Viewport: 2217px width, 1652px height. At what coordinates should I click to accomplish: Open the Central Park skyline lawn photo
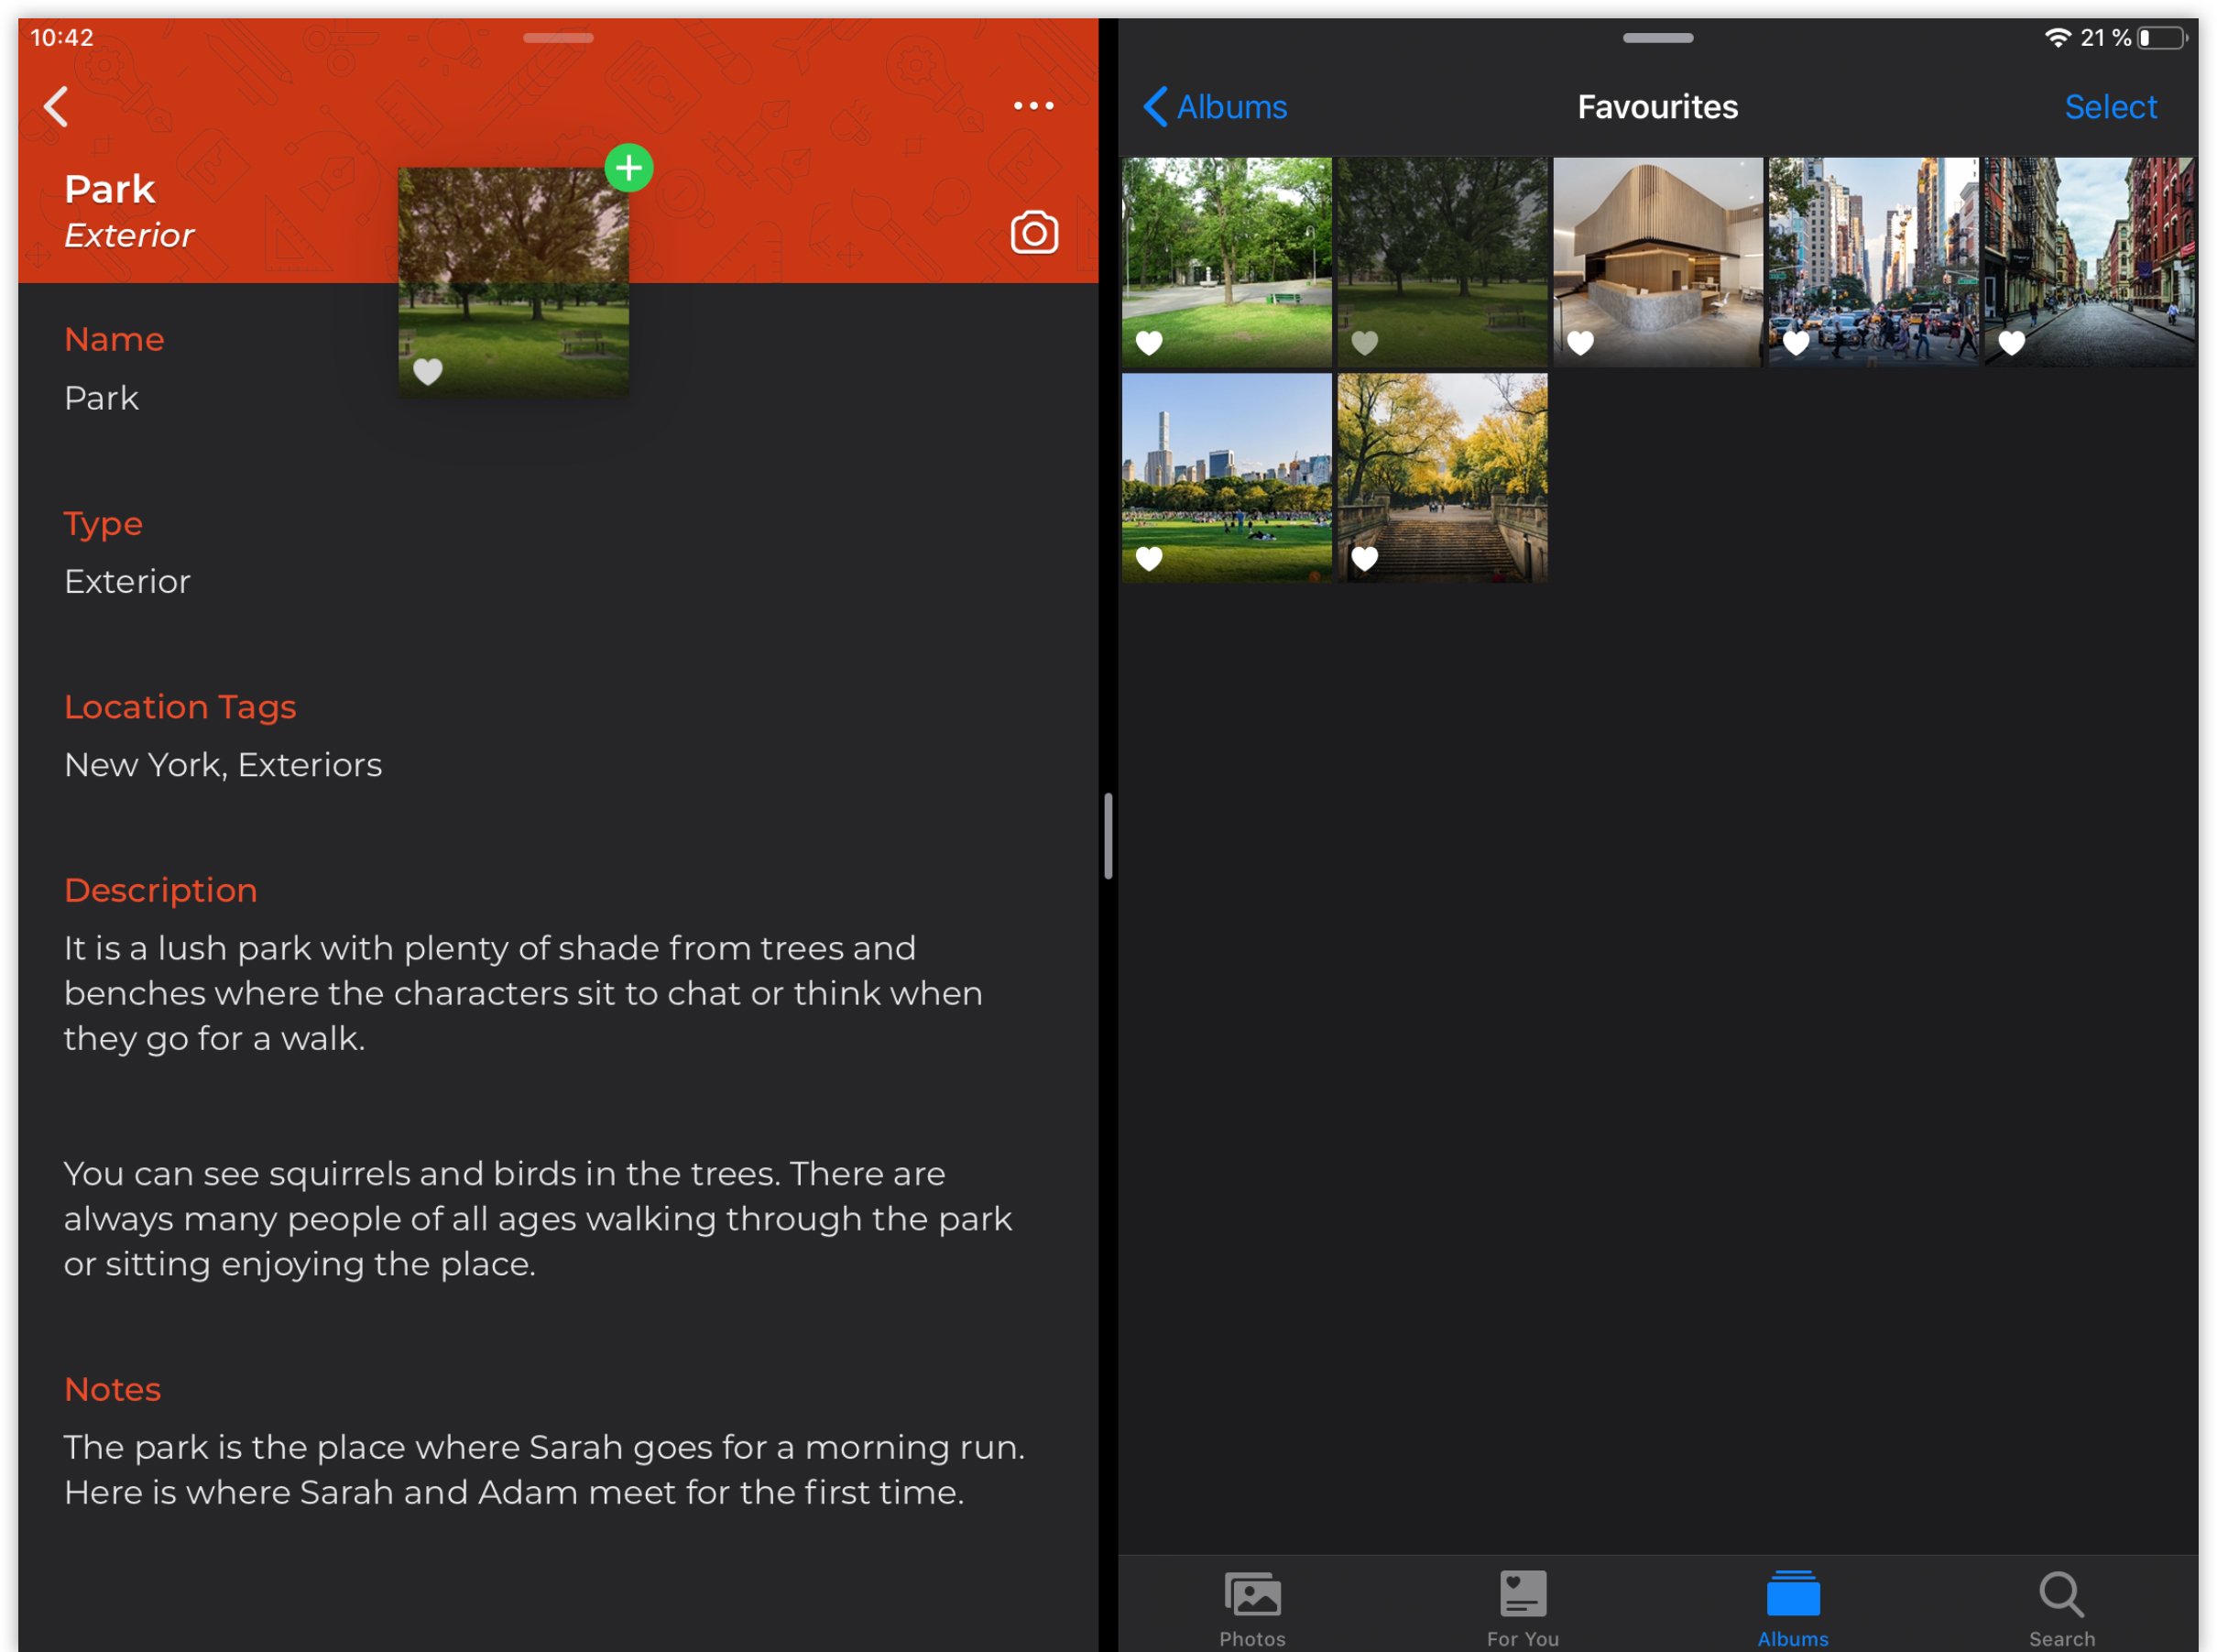pyautogui.click(x=1226, y=478)
